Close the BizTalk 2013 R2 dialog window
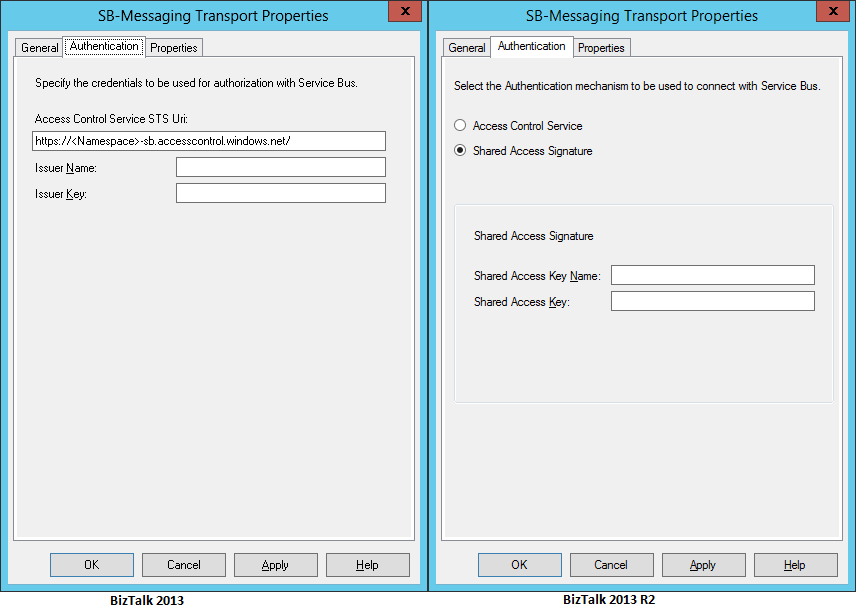Image resolution: width=857 pixels, height=610 pixels. coord(833,11)
